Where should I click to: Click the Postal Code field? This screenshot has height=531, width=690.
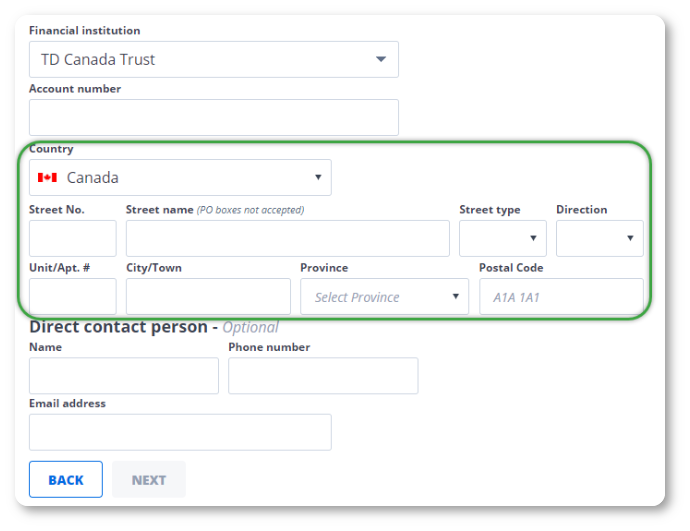(x=561, y=297)
